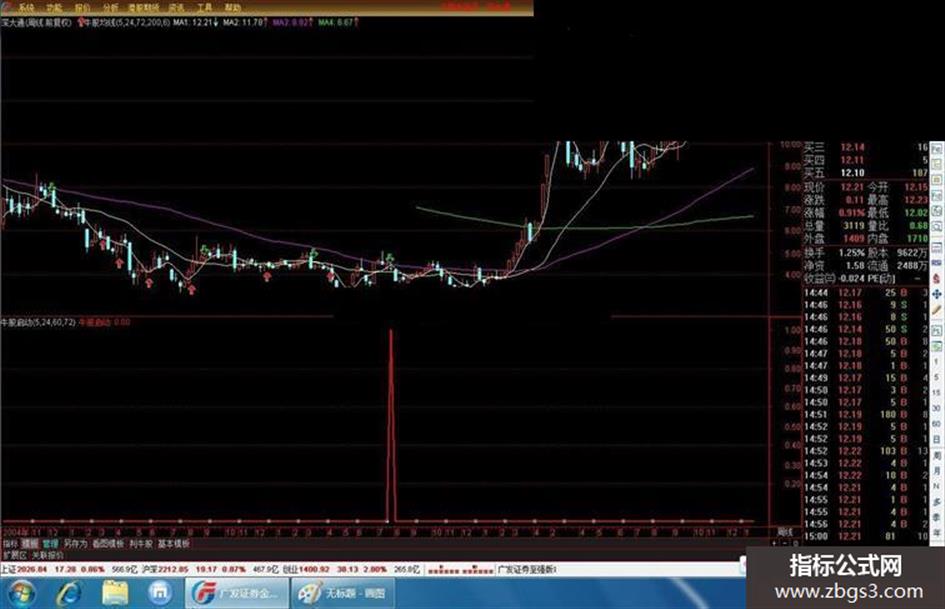Select the pencil drawing tool icon
The width and height of the screenshot is (945, 609).
click(x=937, y=309)
